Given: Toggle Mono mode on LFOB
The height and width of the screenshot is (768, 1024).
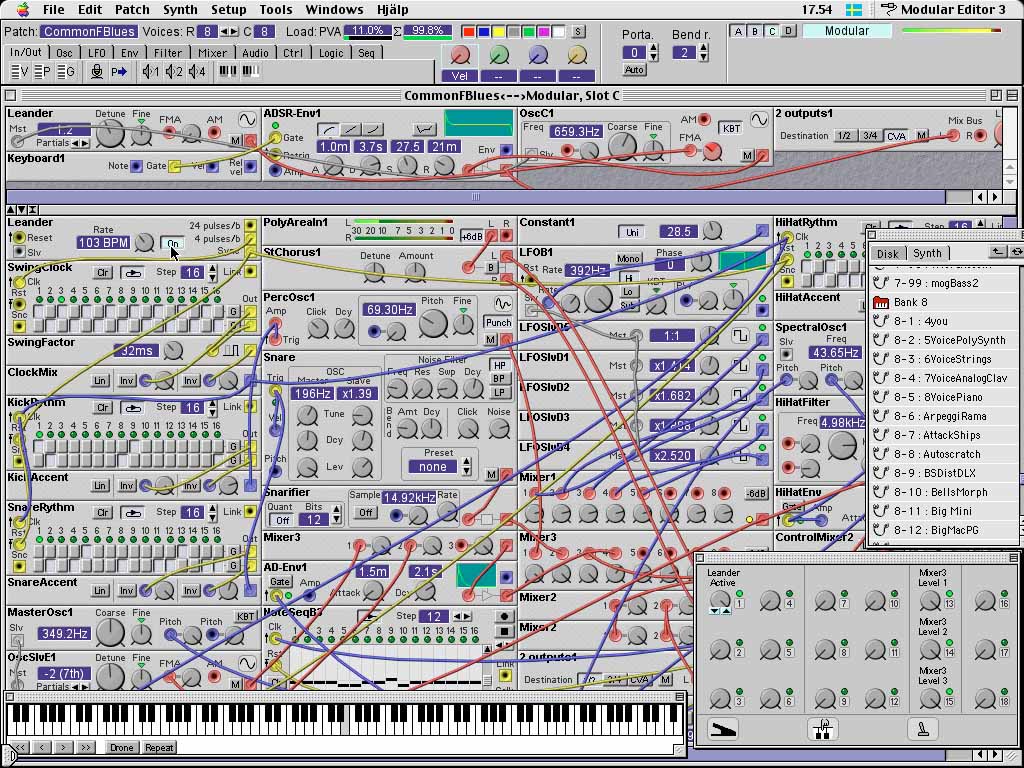Looking at the screenshot, I should click(630, 259).
